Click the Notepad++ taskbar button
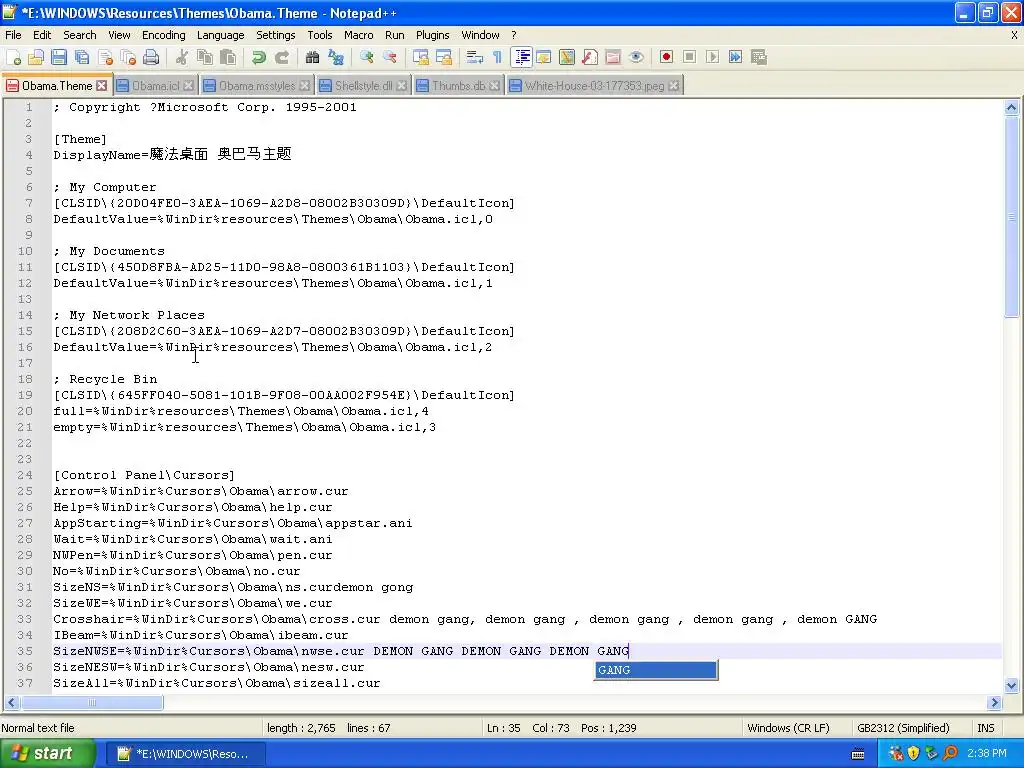1024x768 pixels. [185, 754]
